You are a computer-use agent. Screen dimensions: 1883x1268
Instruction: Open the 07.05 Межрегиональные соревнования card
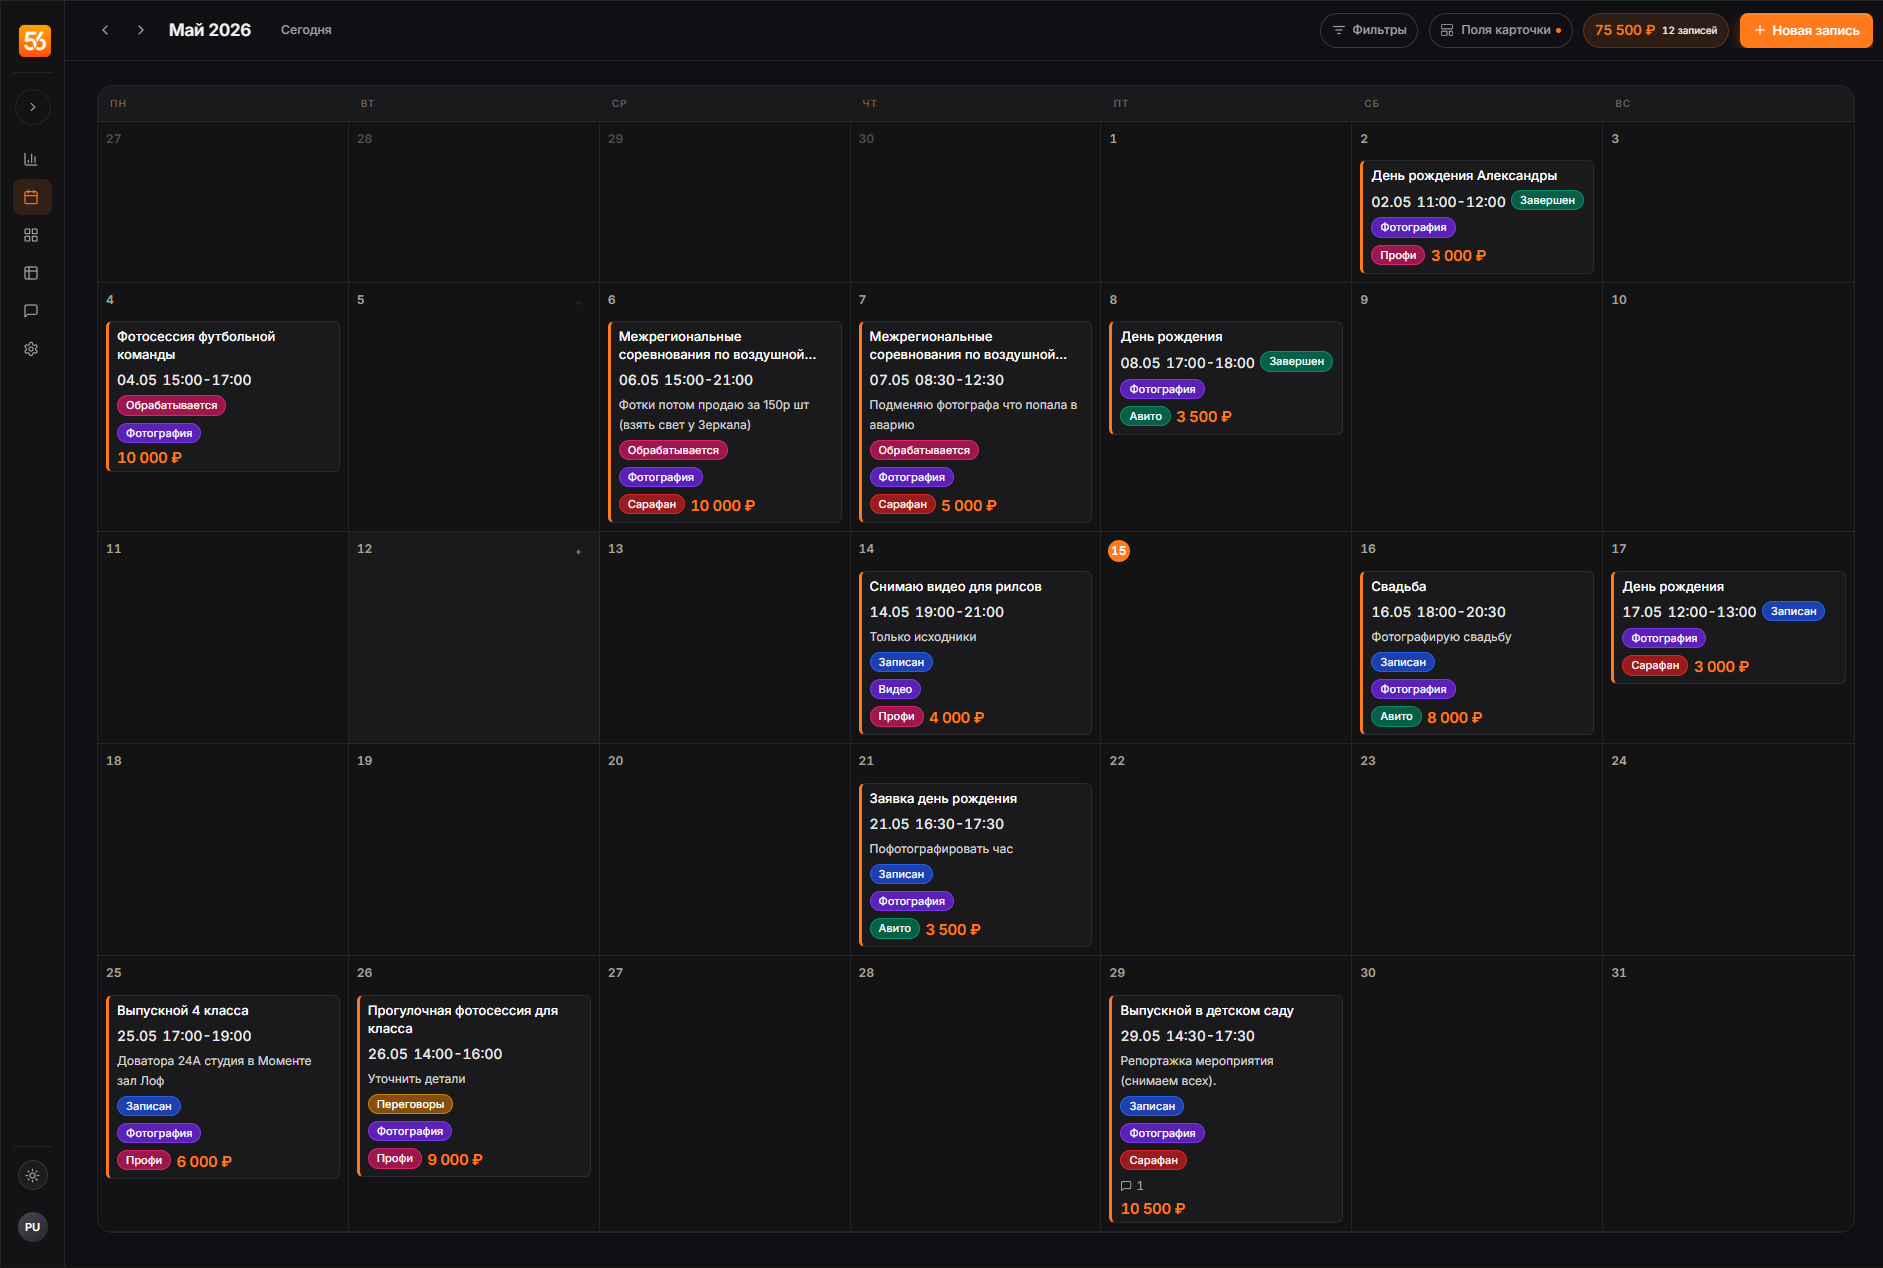coord(975,421)
